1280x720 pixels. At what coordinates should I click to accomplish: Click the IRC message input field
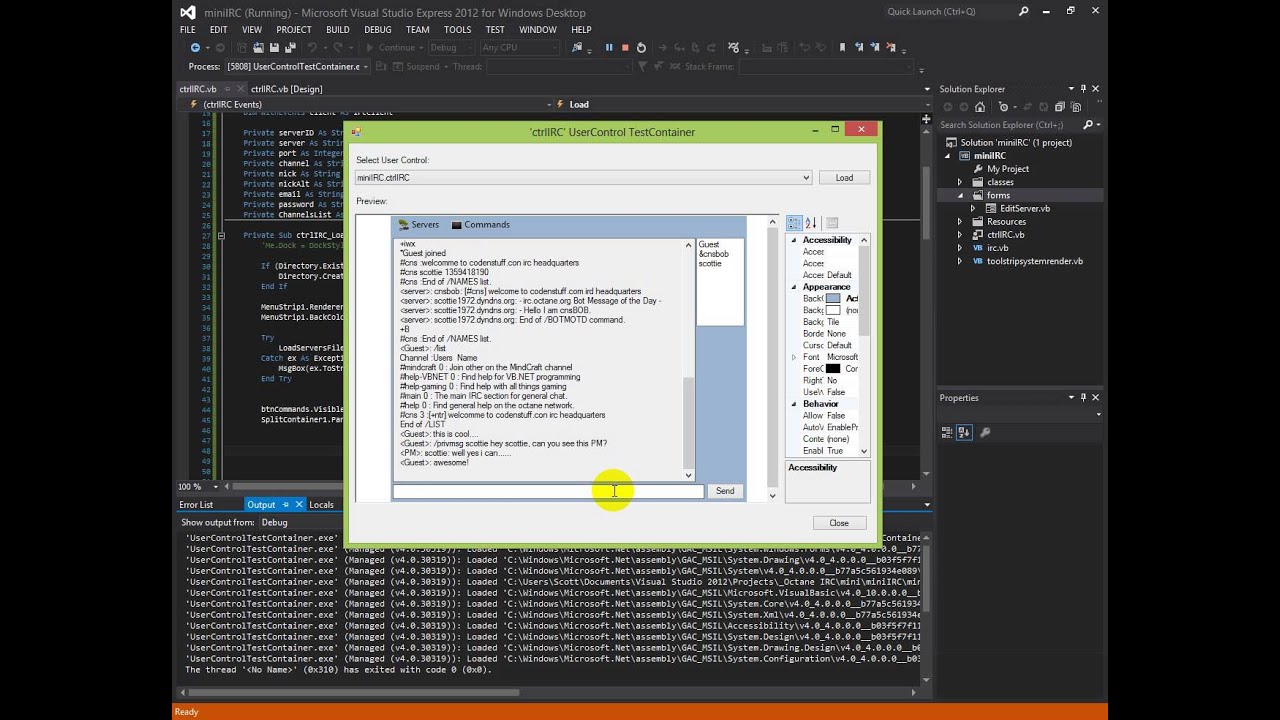point(548,491)
